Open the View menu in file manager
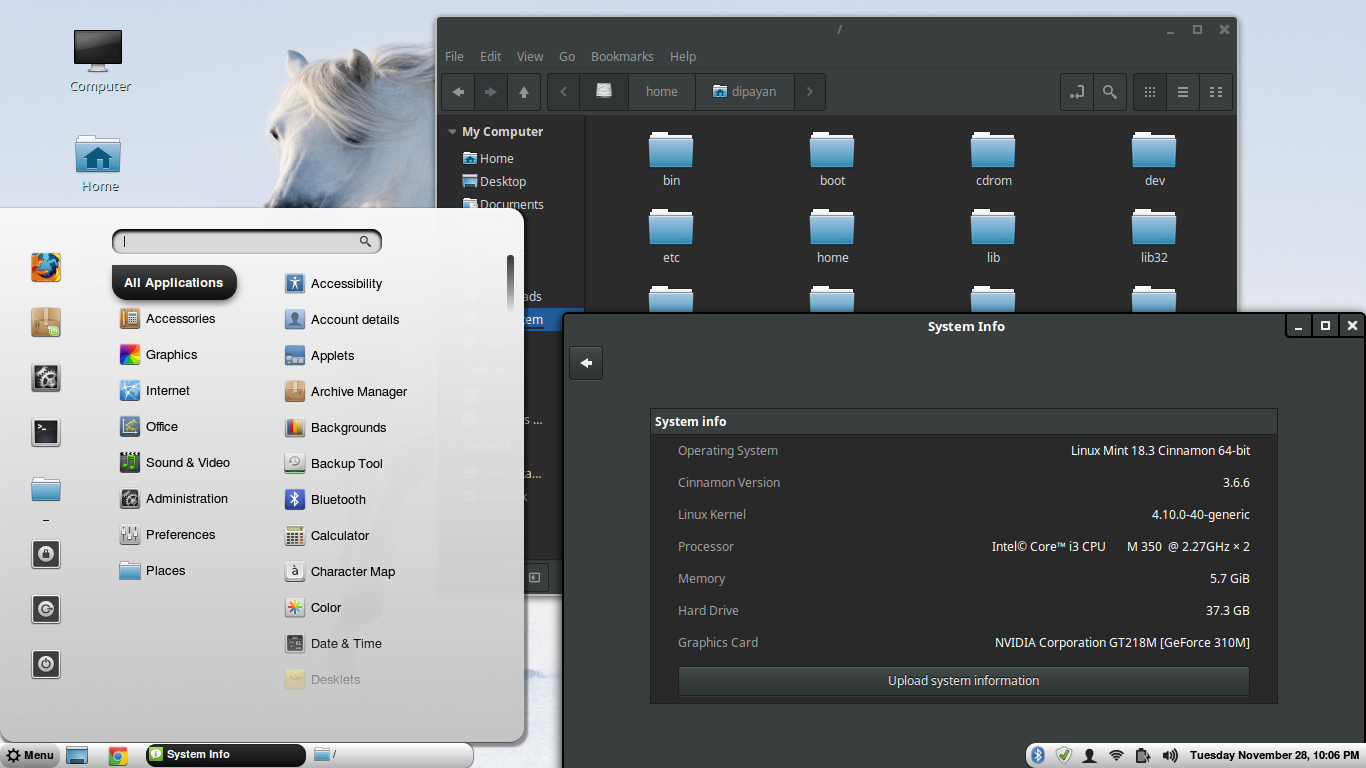This screenshot has width=1366, height=768. coord(530,57)
